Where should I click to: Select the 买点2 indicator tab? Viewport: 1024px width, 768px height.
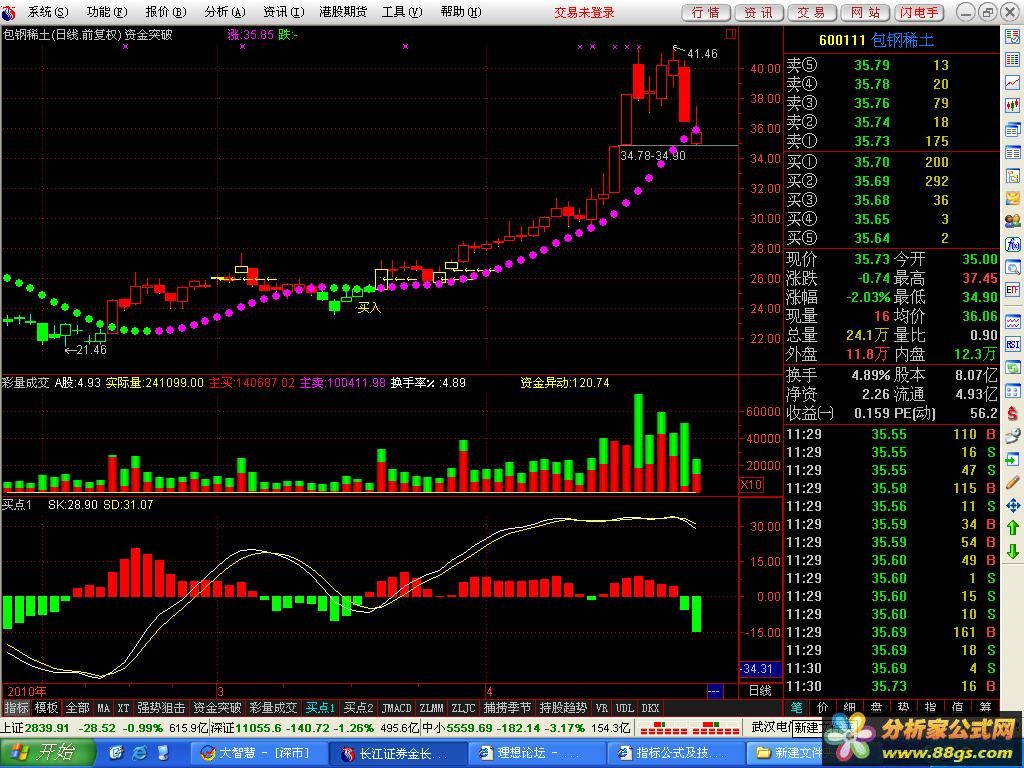[359, 707]
